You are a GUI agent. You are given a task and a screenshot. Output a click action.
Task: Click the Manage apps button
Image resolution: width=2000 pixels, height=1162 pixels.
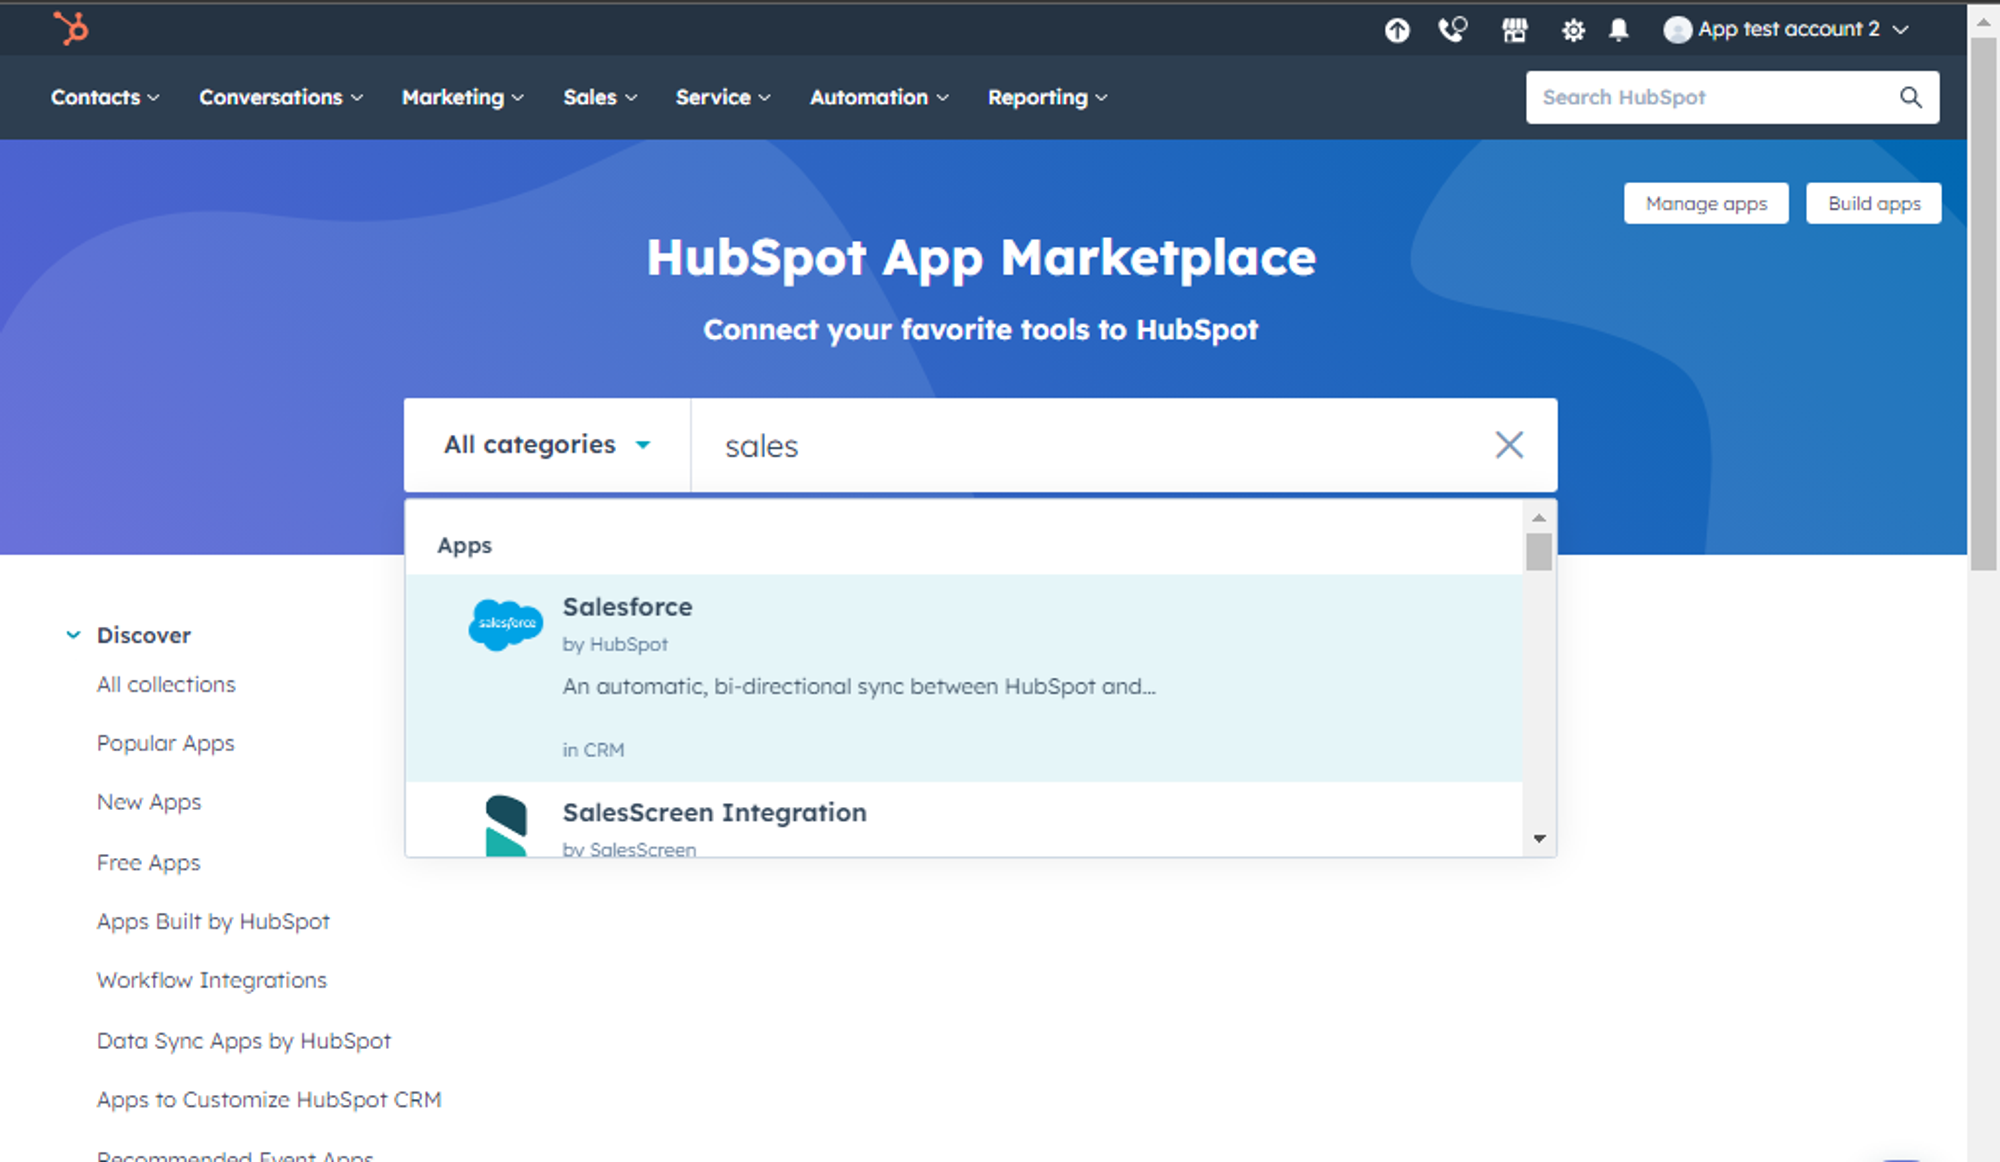point(1706,203)
